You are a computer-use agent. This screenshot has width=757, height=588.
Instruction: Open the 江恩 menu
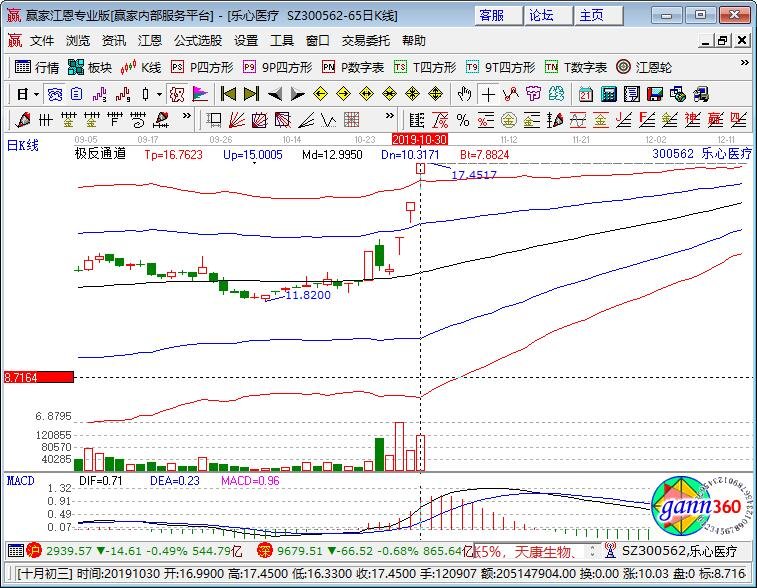coord(150,41)
